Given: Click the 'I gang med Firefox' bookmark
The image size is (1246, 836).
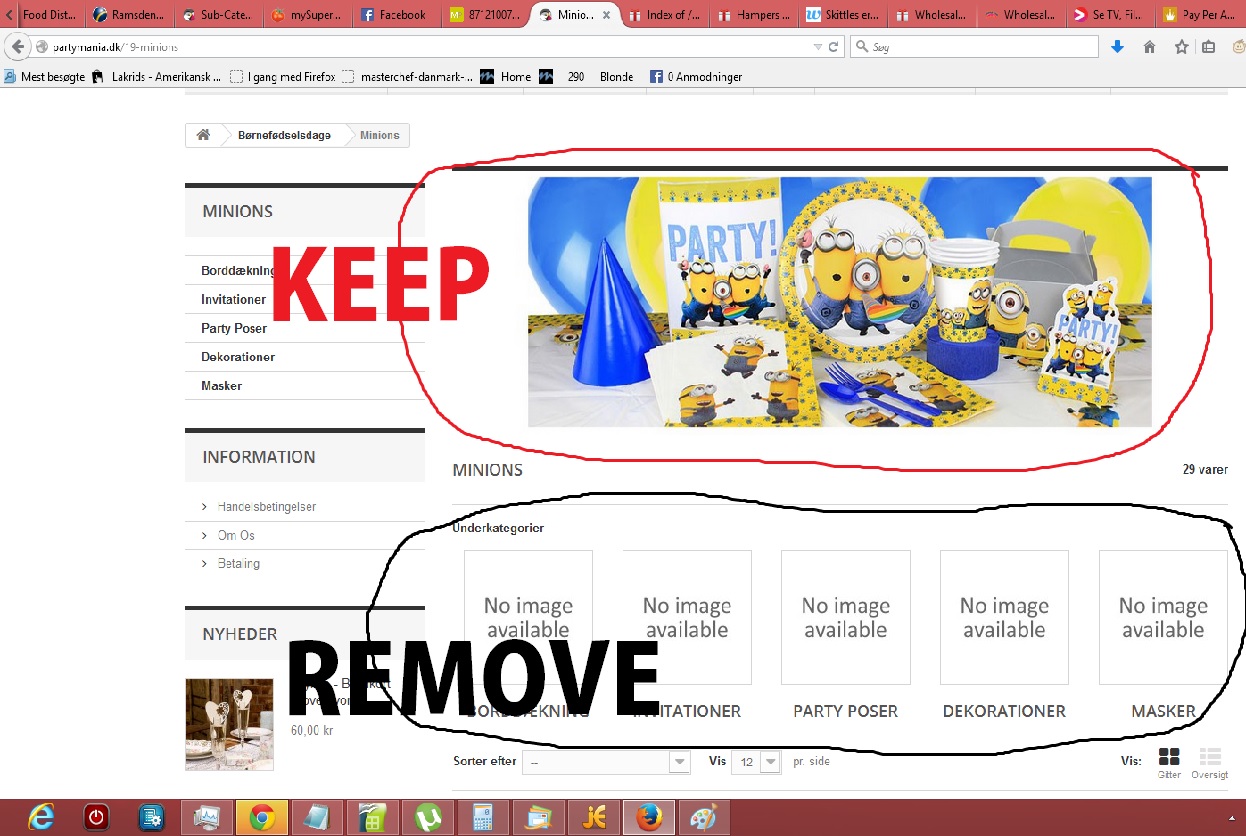Looking at the screenshot, I should point(282,76).
